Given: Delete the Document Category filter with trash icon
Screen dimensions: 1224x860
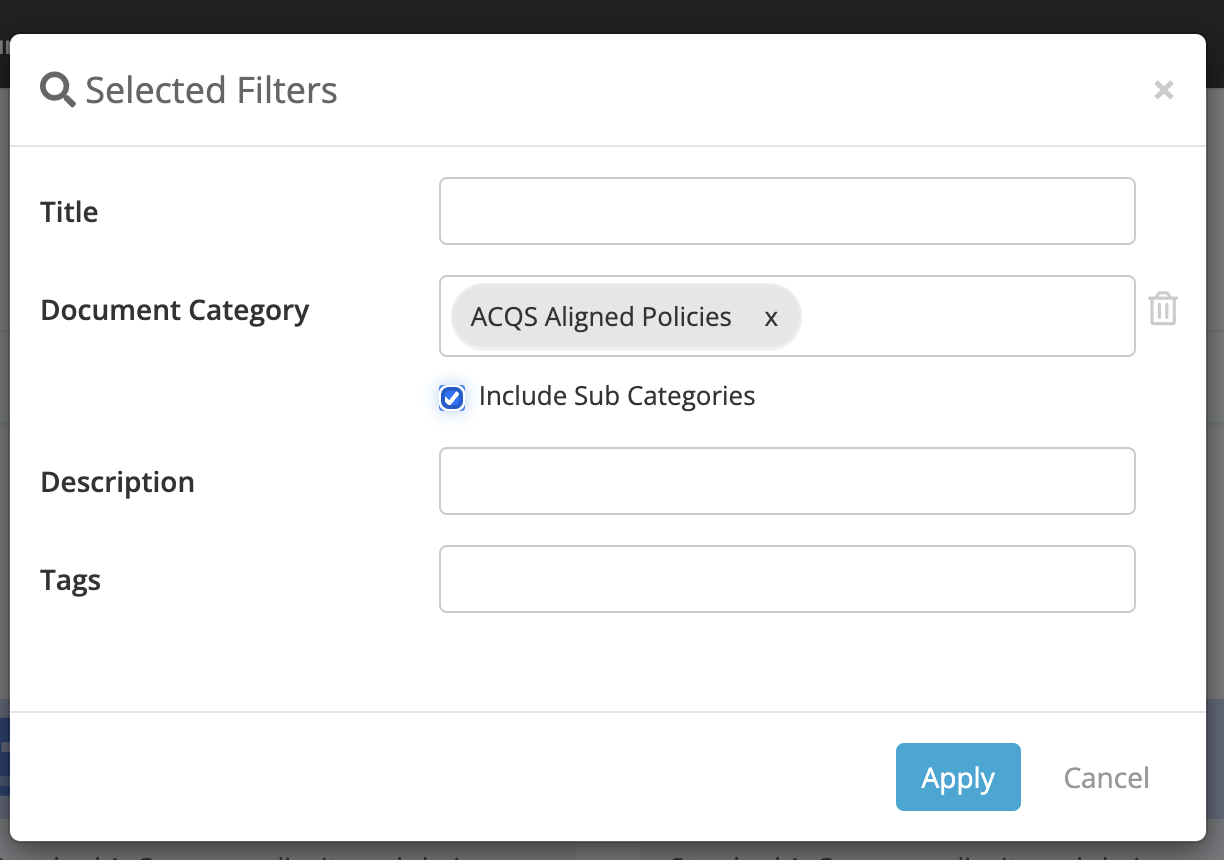Looking at the screenshot, I should coord(1163,309).
